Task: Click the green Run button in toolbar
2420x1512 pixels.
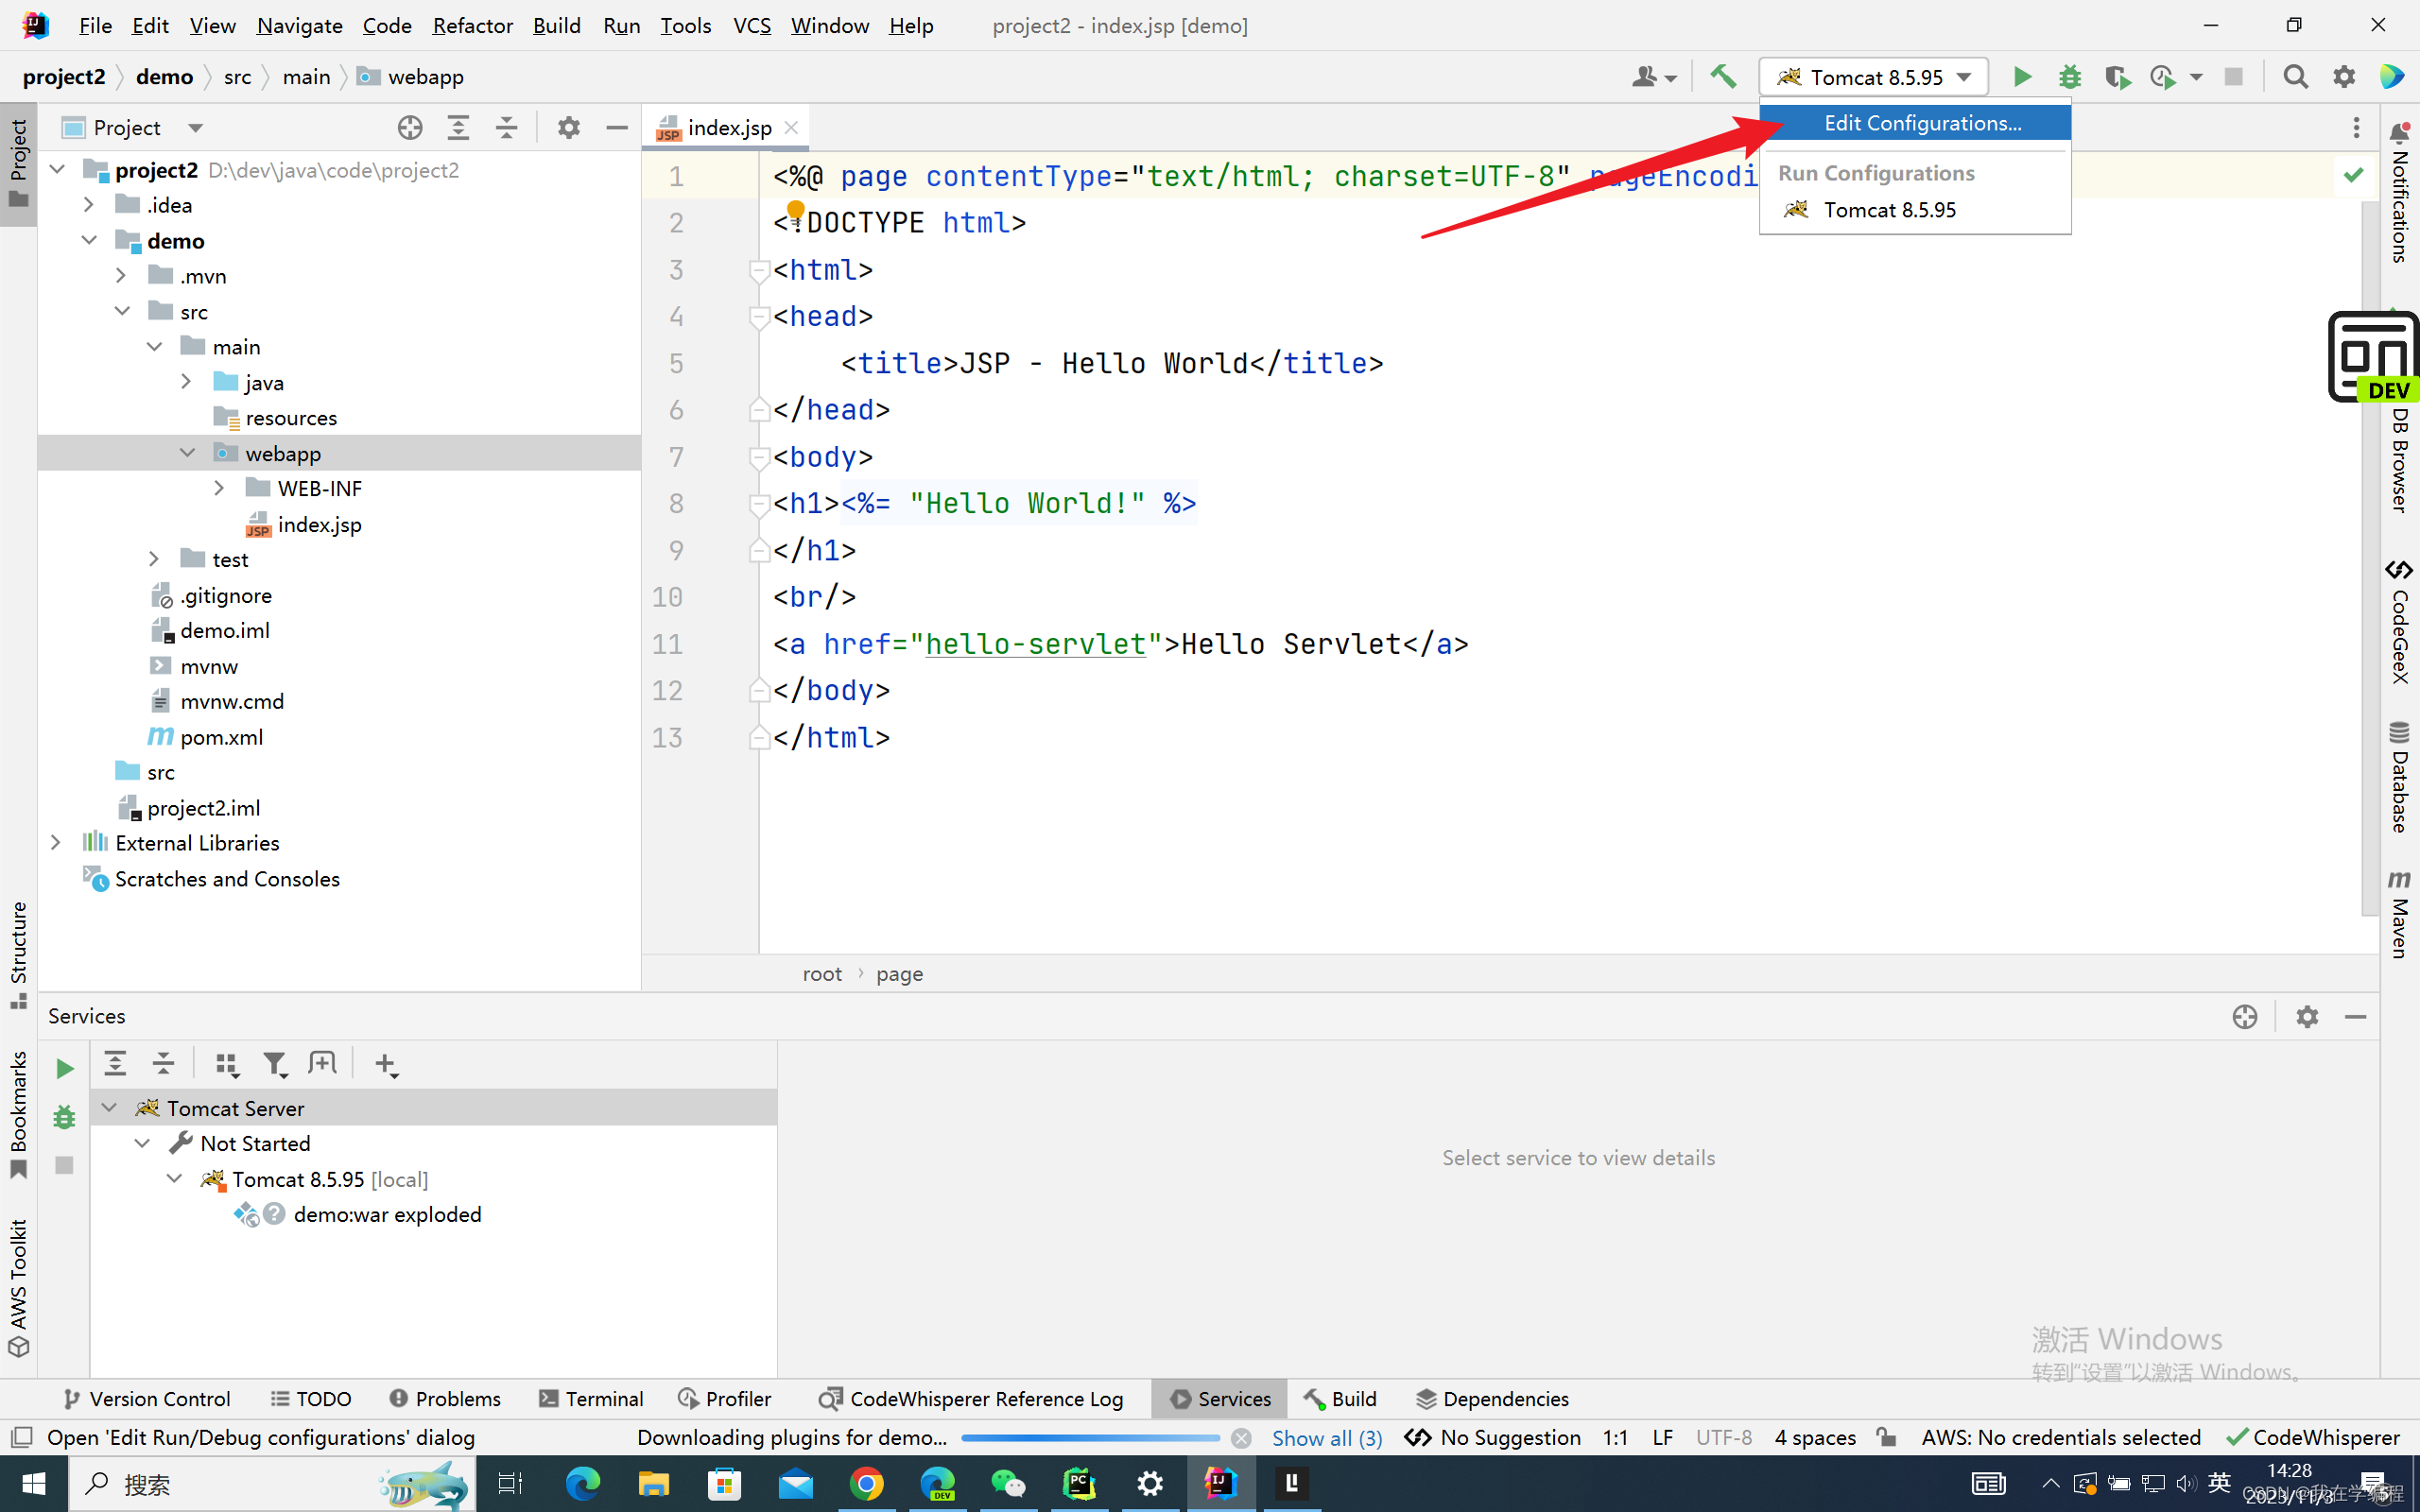Action: 2021,77
